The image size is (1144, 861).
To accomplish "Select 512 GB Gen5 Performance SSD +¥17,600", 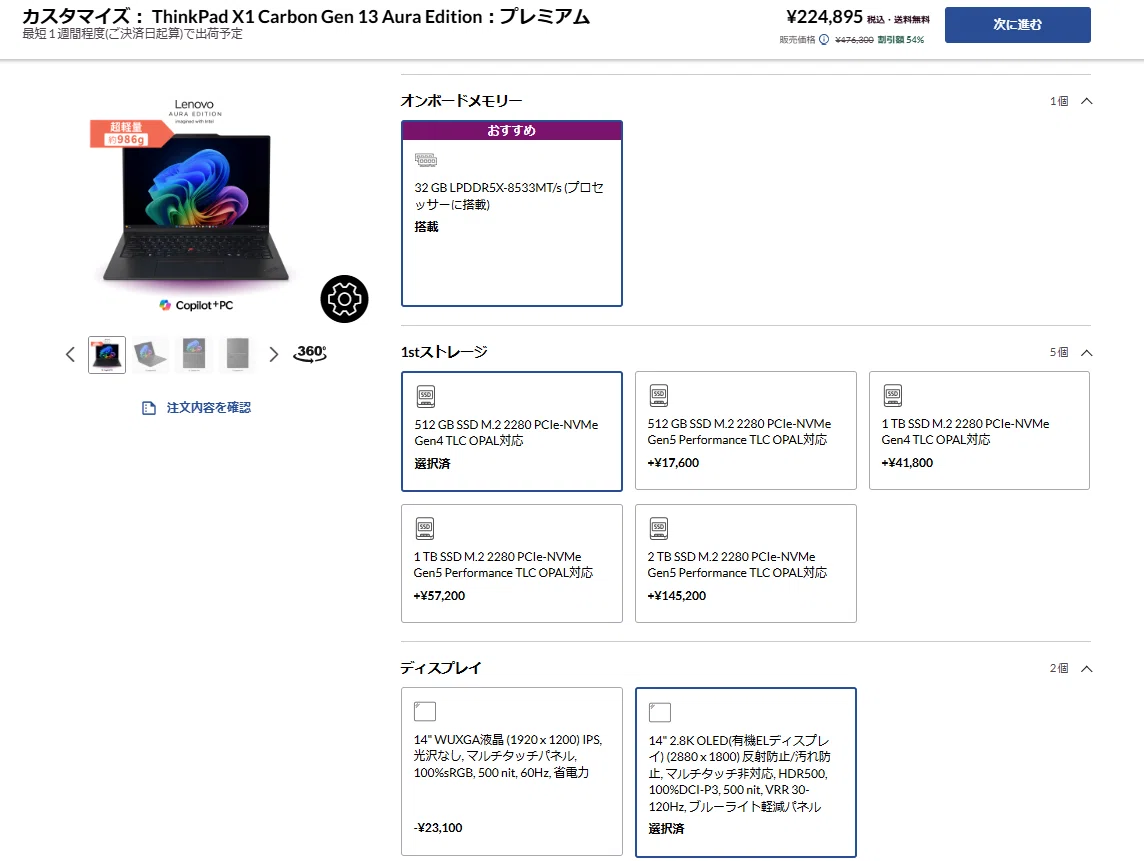I will click(746, 430).
